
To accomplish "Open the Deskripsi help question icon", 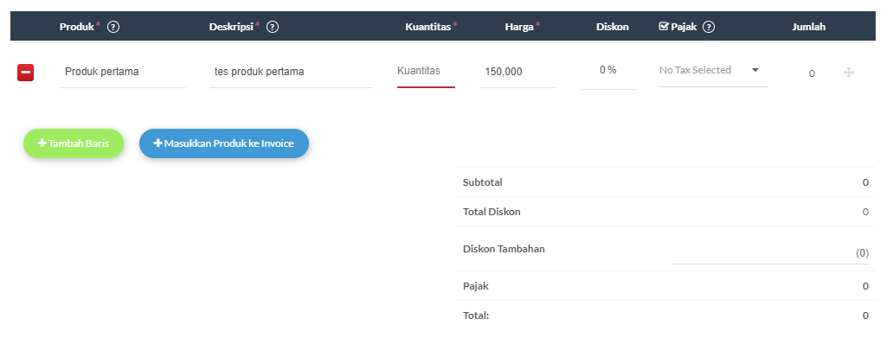I will pos(273,27).
